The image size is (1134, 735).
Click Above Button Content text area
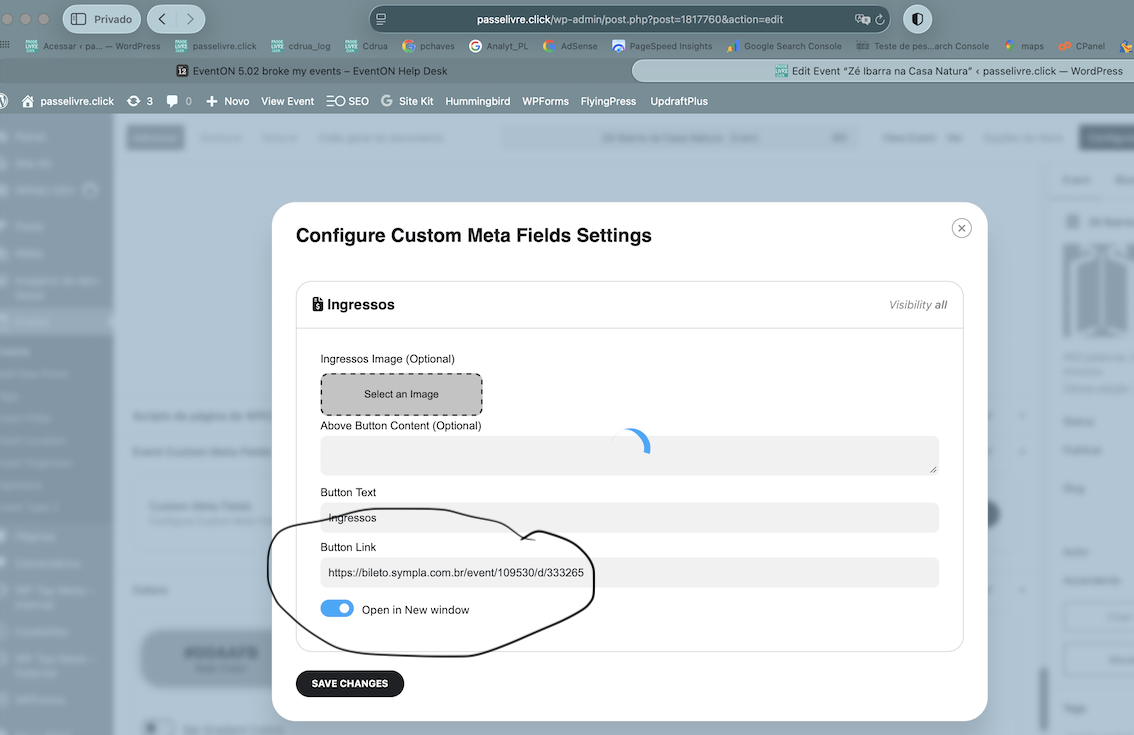(x=629, y=455)
